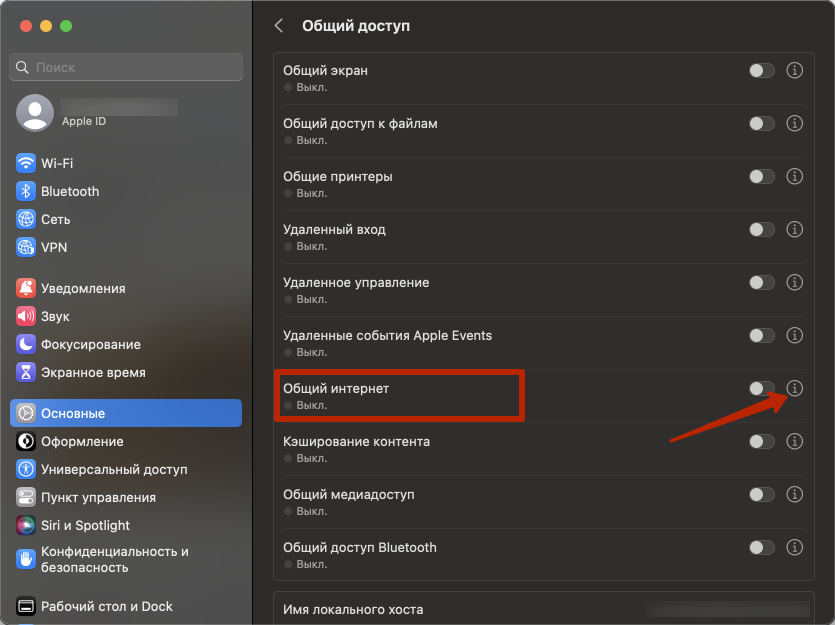Screen dimensions: 835x625
Task: Open info for Удаленное управление
Action: coord(795,282)
